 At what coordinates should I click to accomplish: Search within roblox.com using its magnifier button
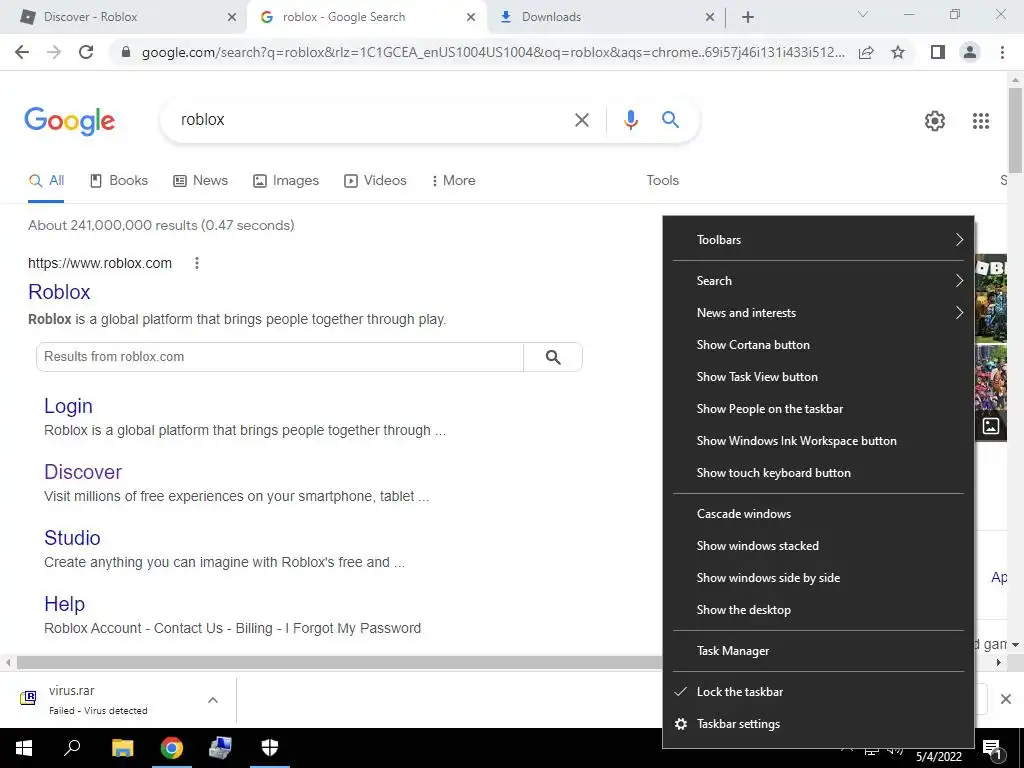[x=552, y=357]
